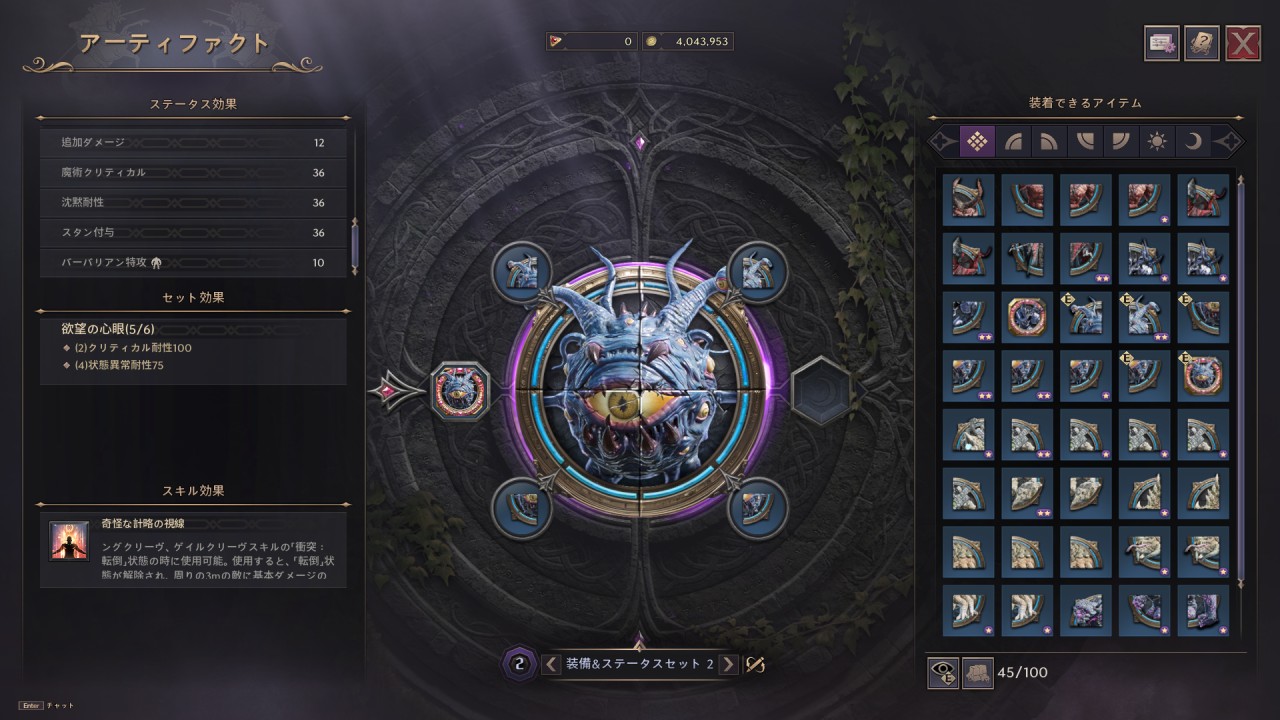Click the skill effect icon 奇怪な計略の視線

click(x=69, y=540)
